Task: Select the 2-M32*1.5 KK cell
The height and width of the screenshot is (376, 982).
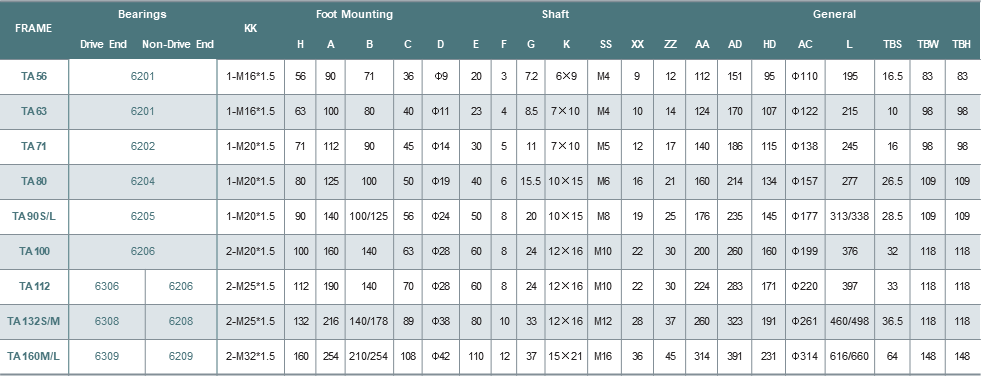Action: coord(251,357)
